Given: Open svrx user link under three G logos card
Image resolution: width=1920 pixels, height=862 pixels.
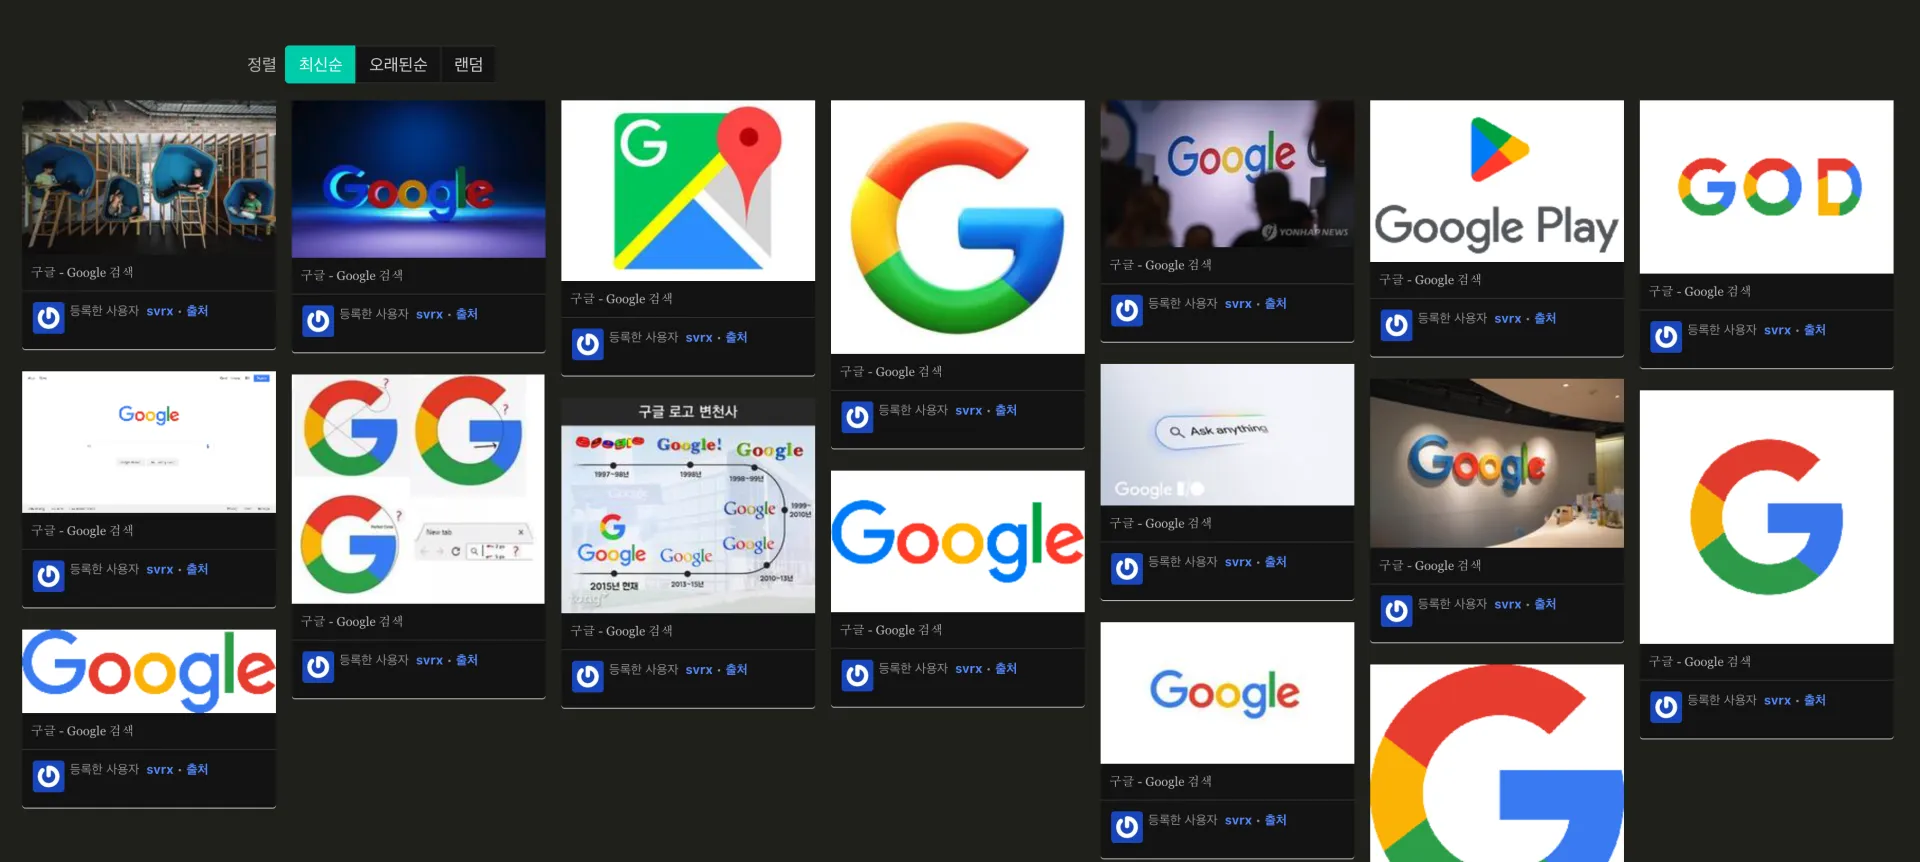Looking at the screenshot, I should click(429, 661).
